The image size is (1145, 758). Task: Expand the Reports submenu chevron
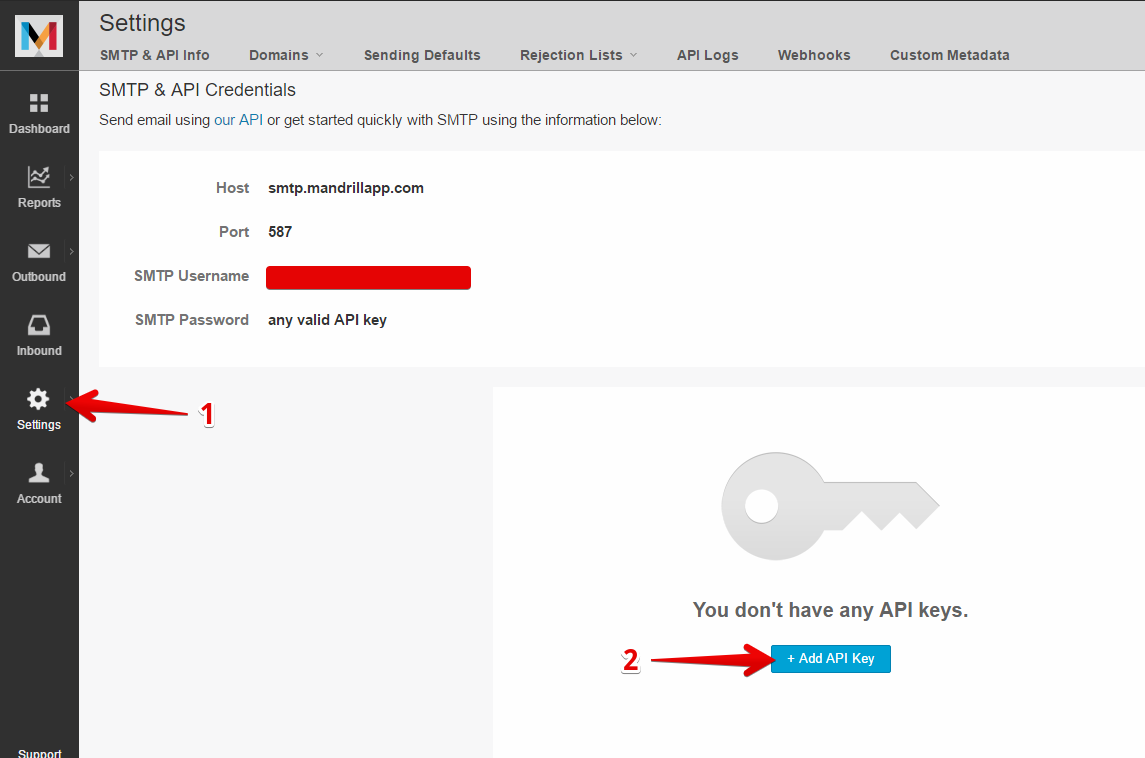(72, 177)
